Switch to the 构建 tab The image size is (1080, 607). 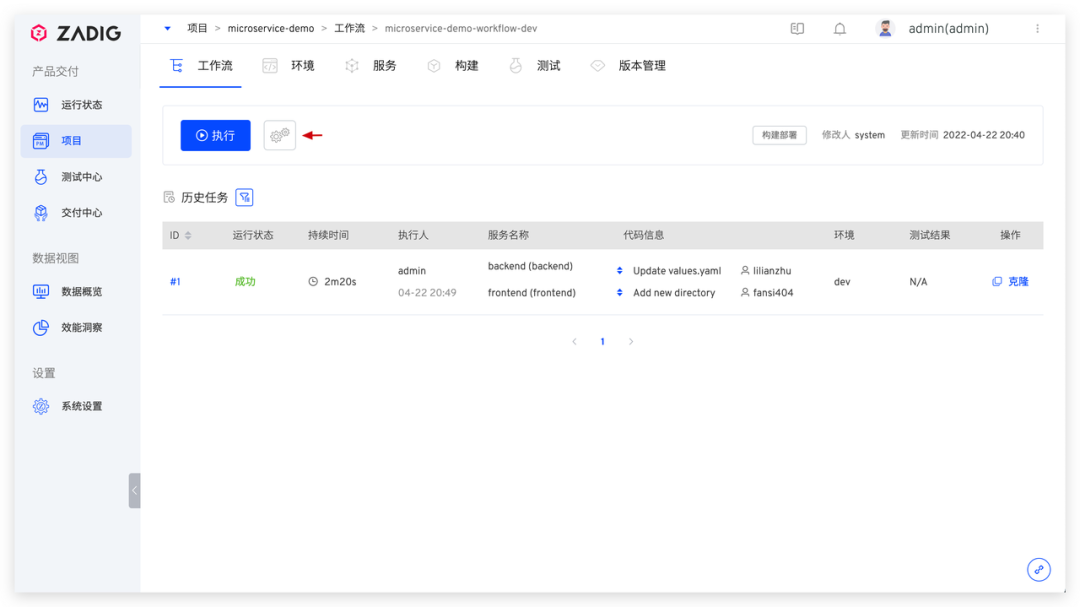tap(453, 65)
